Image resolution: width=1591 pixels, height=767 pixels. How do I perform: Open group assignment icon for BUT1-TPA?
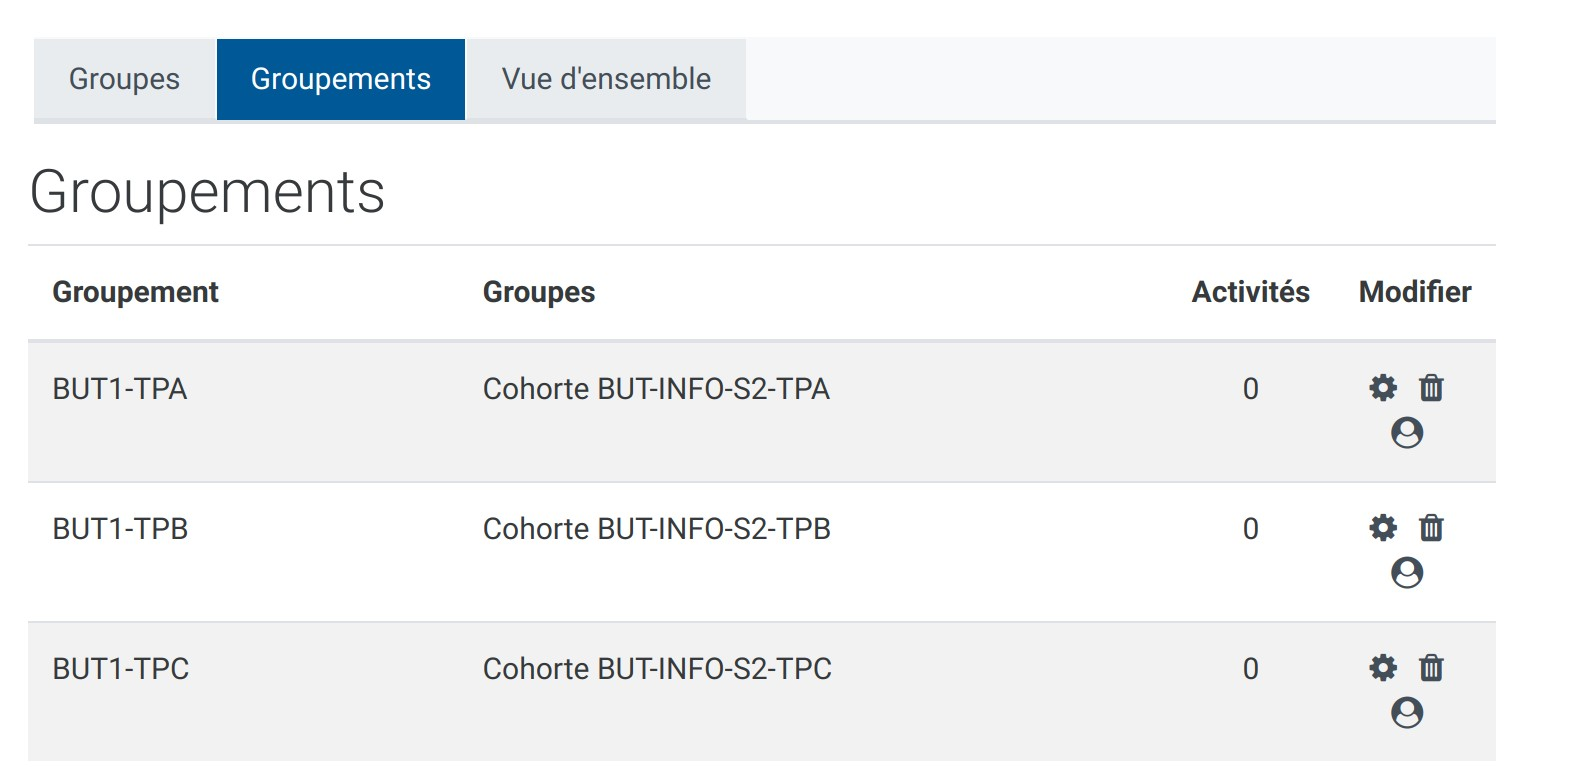1407,433
